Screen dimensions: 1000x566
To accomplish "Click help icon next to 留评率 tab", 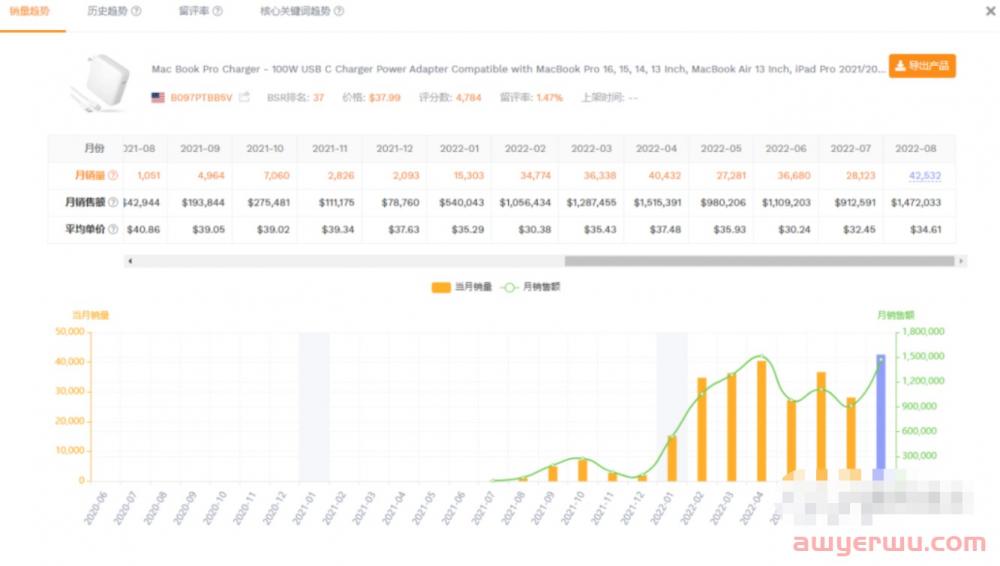I will coord(218,12).
